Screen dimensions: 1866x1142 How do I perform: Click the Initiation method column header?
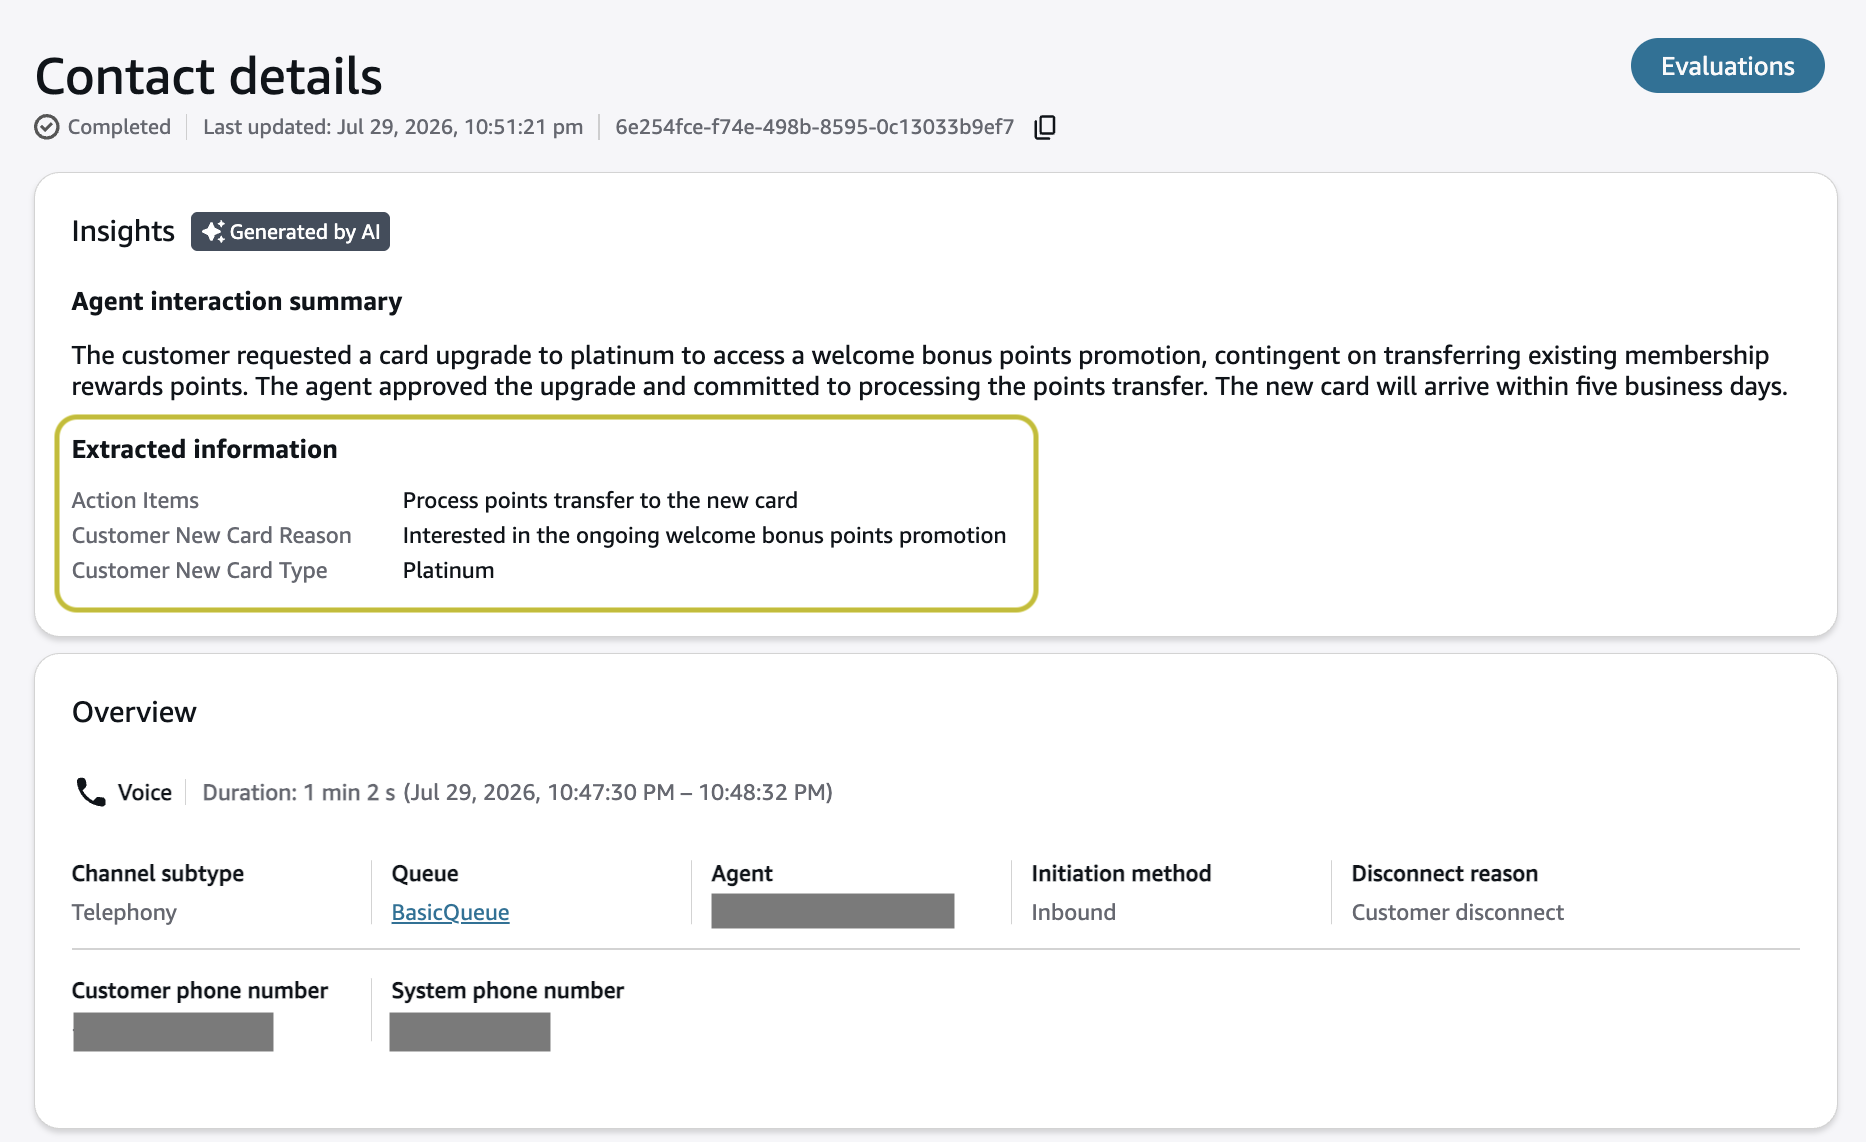tap(1121, 873)
